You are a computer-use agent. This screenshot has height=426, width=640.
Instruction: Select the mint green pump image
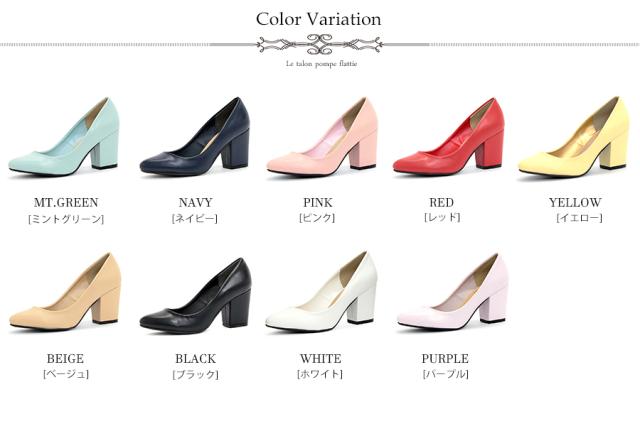point(64,137)
